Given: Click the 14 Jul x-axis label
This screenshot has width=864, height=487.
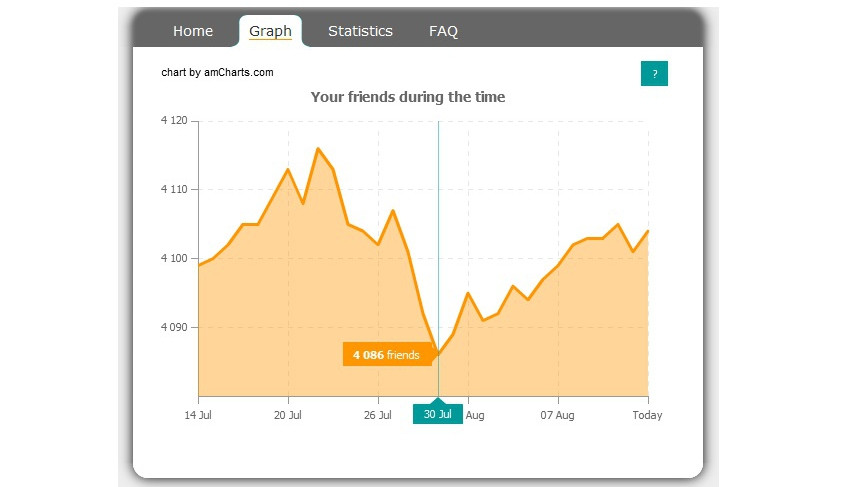Looking at the screenshot, I should [198, 415].
